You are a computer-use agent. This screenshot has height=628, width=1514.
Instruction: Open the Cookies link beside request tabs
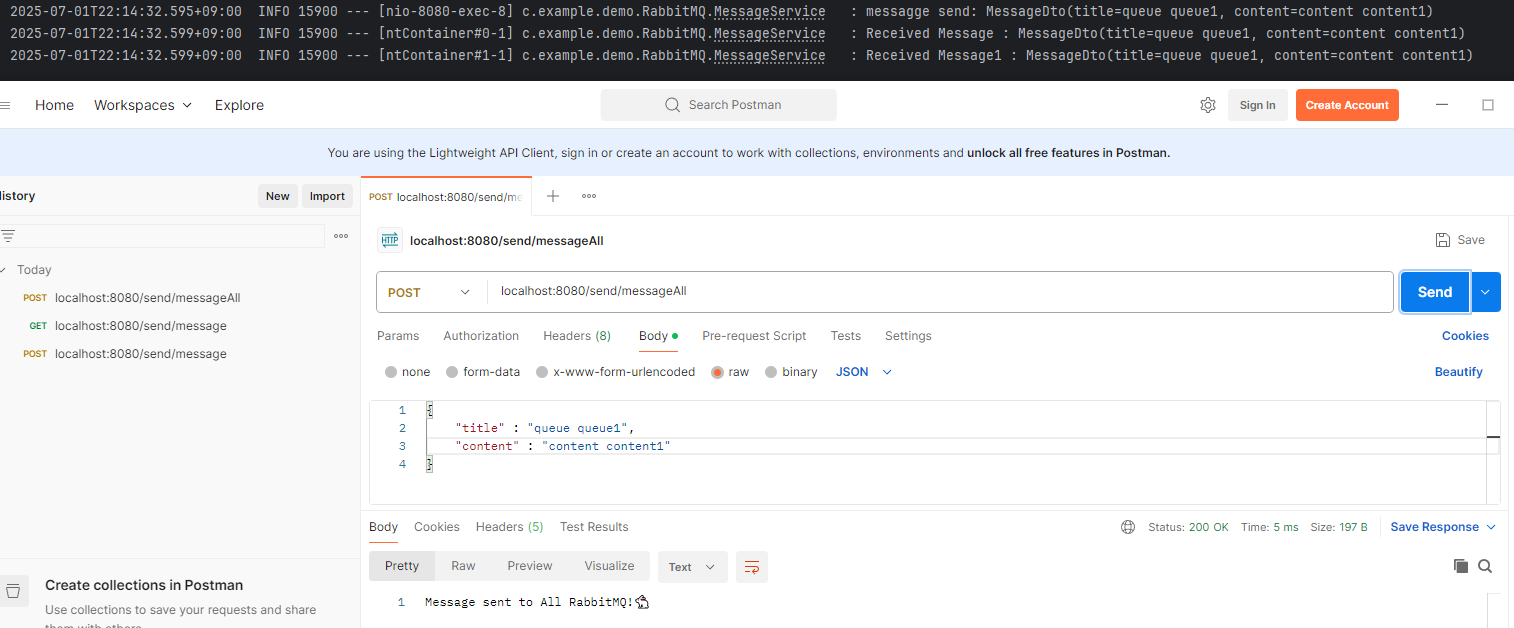pos(1465,336)
